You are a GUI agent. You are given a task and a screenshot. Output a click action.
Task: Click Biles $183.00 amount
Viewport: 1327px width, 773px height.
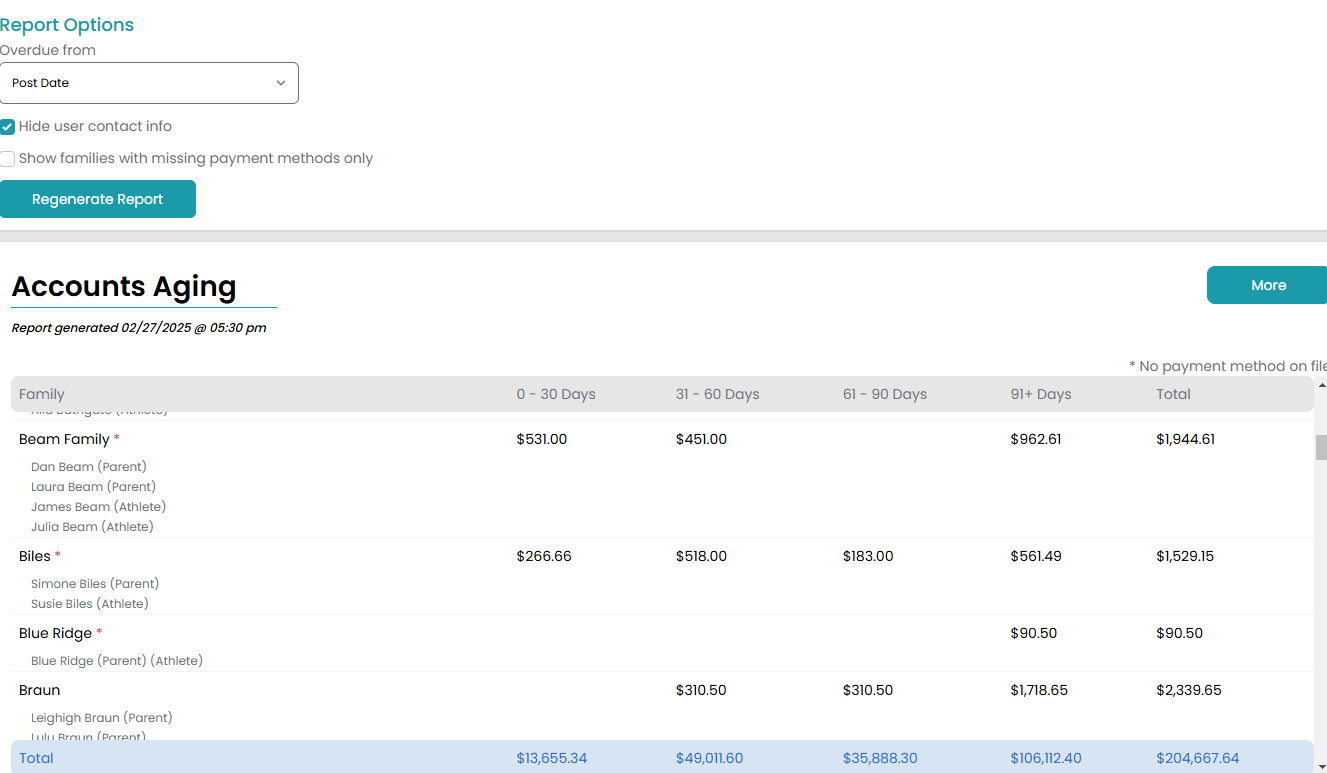868,556
